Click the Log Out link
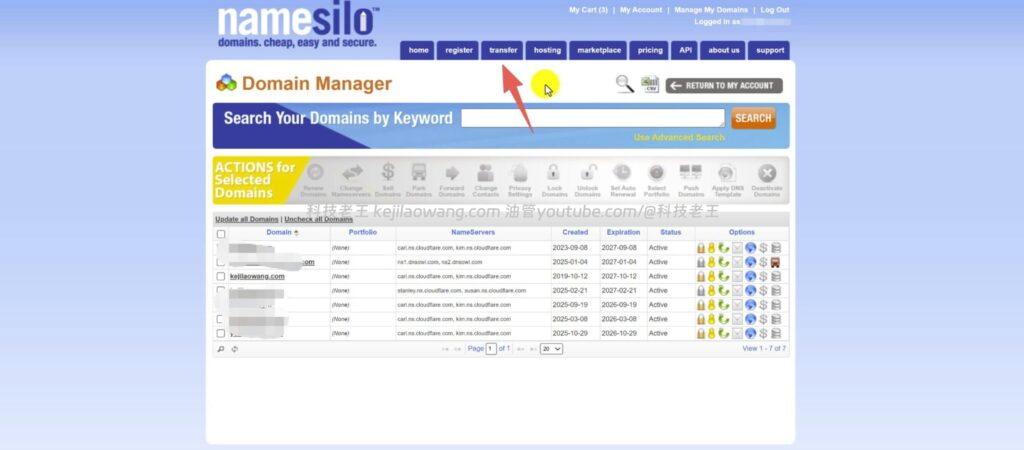 click(775, 10)
